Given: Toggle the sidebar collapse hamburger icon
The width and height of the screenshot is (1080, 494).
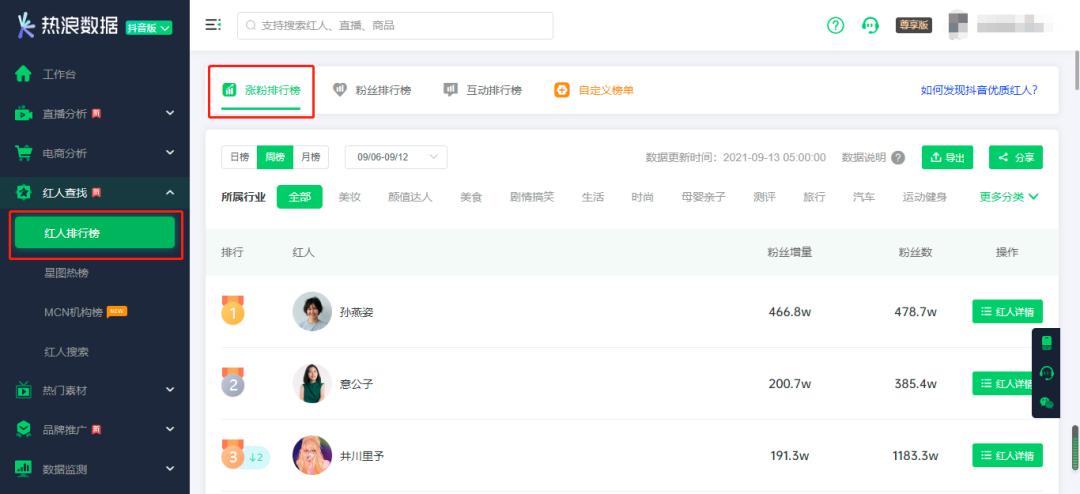Looking at the screenshot, I should [x=213, y=25].
